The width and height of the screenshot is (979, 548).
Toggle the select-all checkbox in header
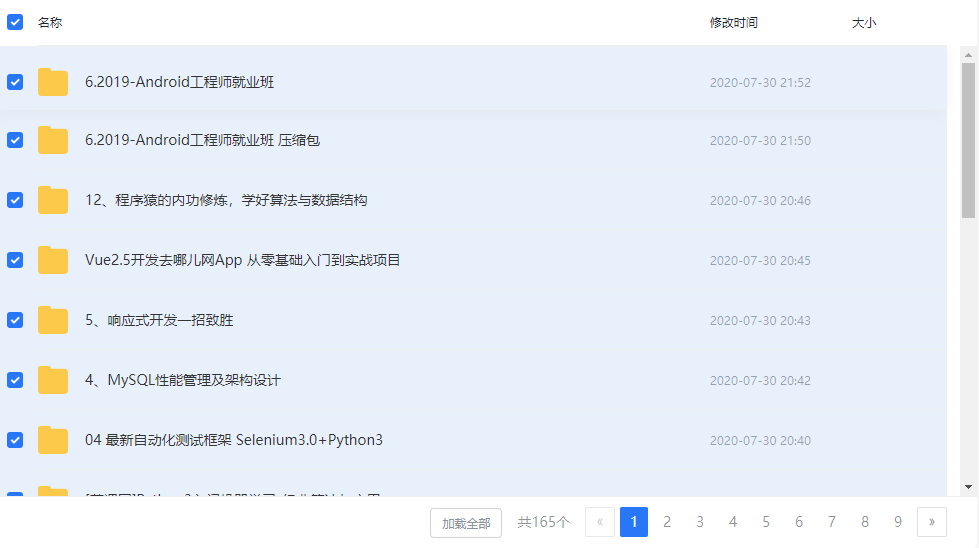[x=15, y=22]
